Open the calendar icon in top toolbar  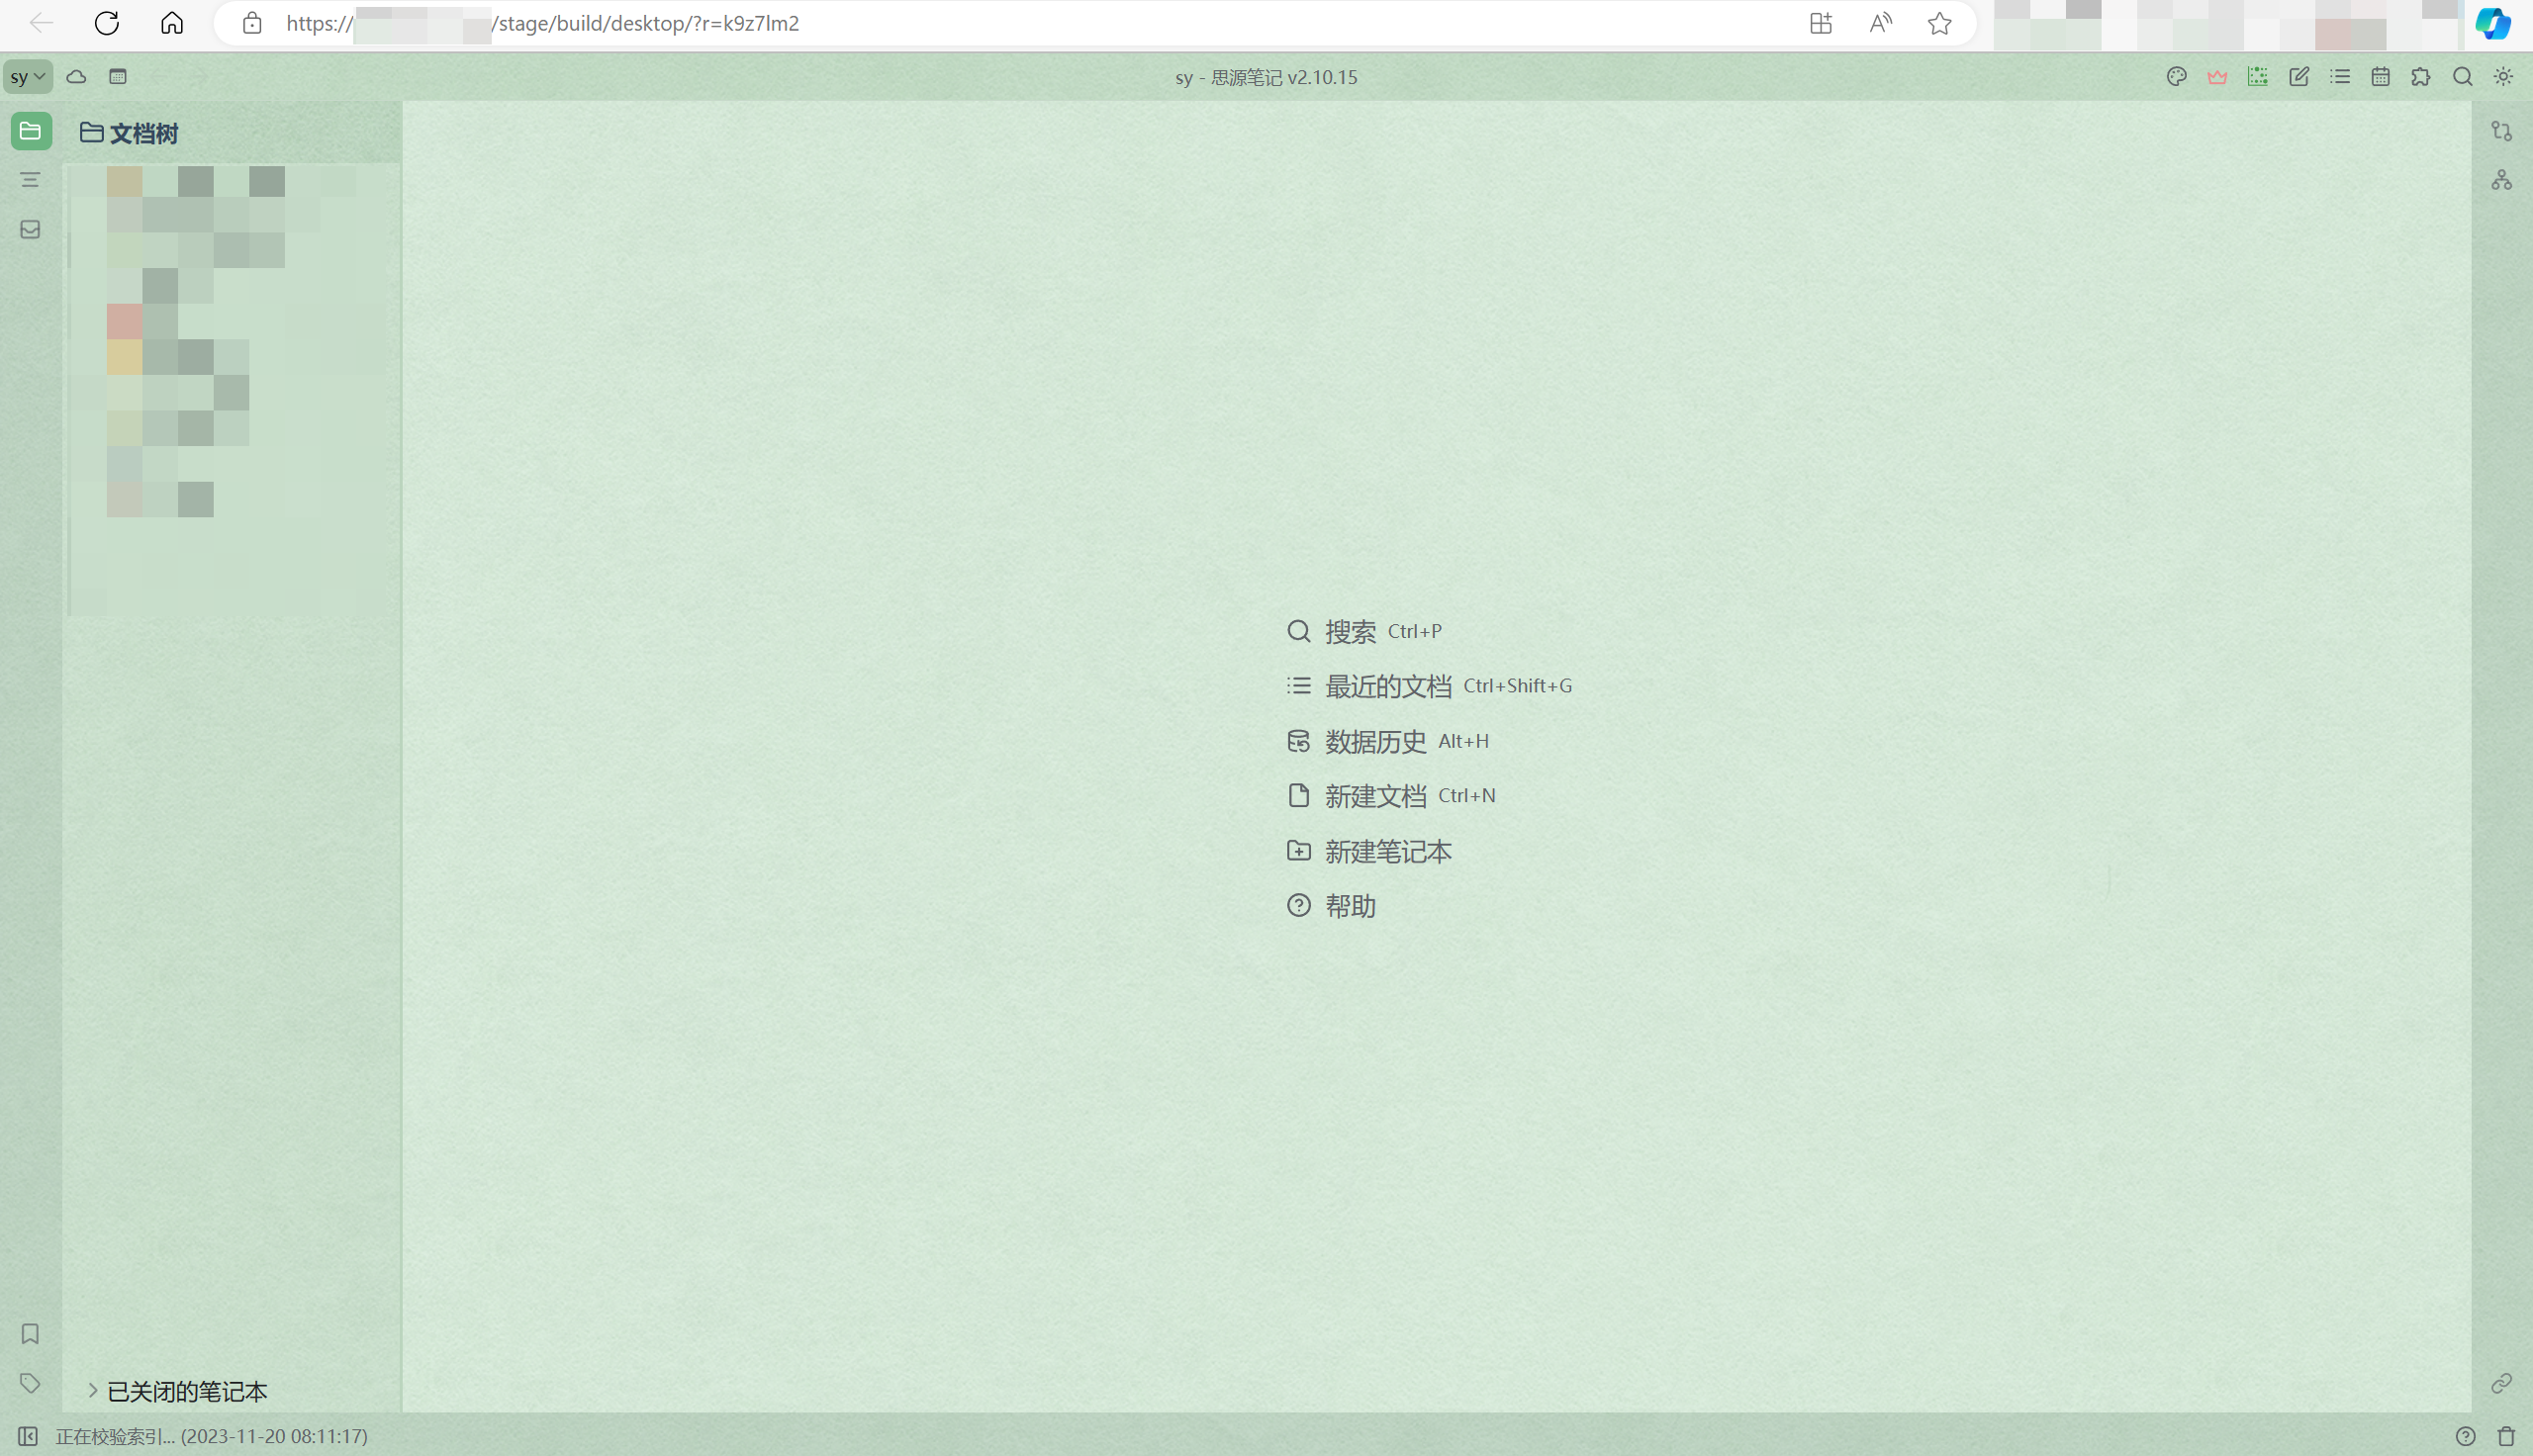tap(2380, 77)
